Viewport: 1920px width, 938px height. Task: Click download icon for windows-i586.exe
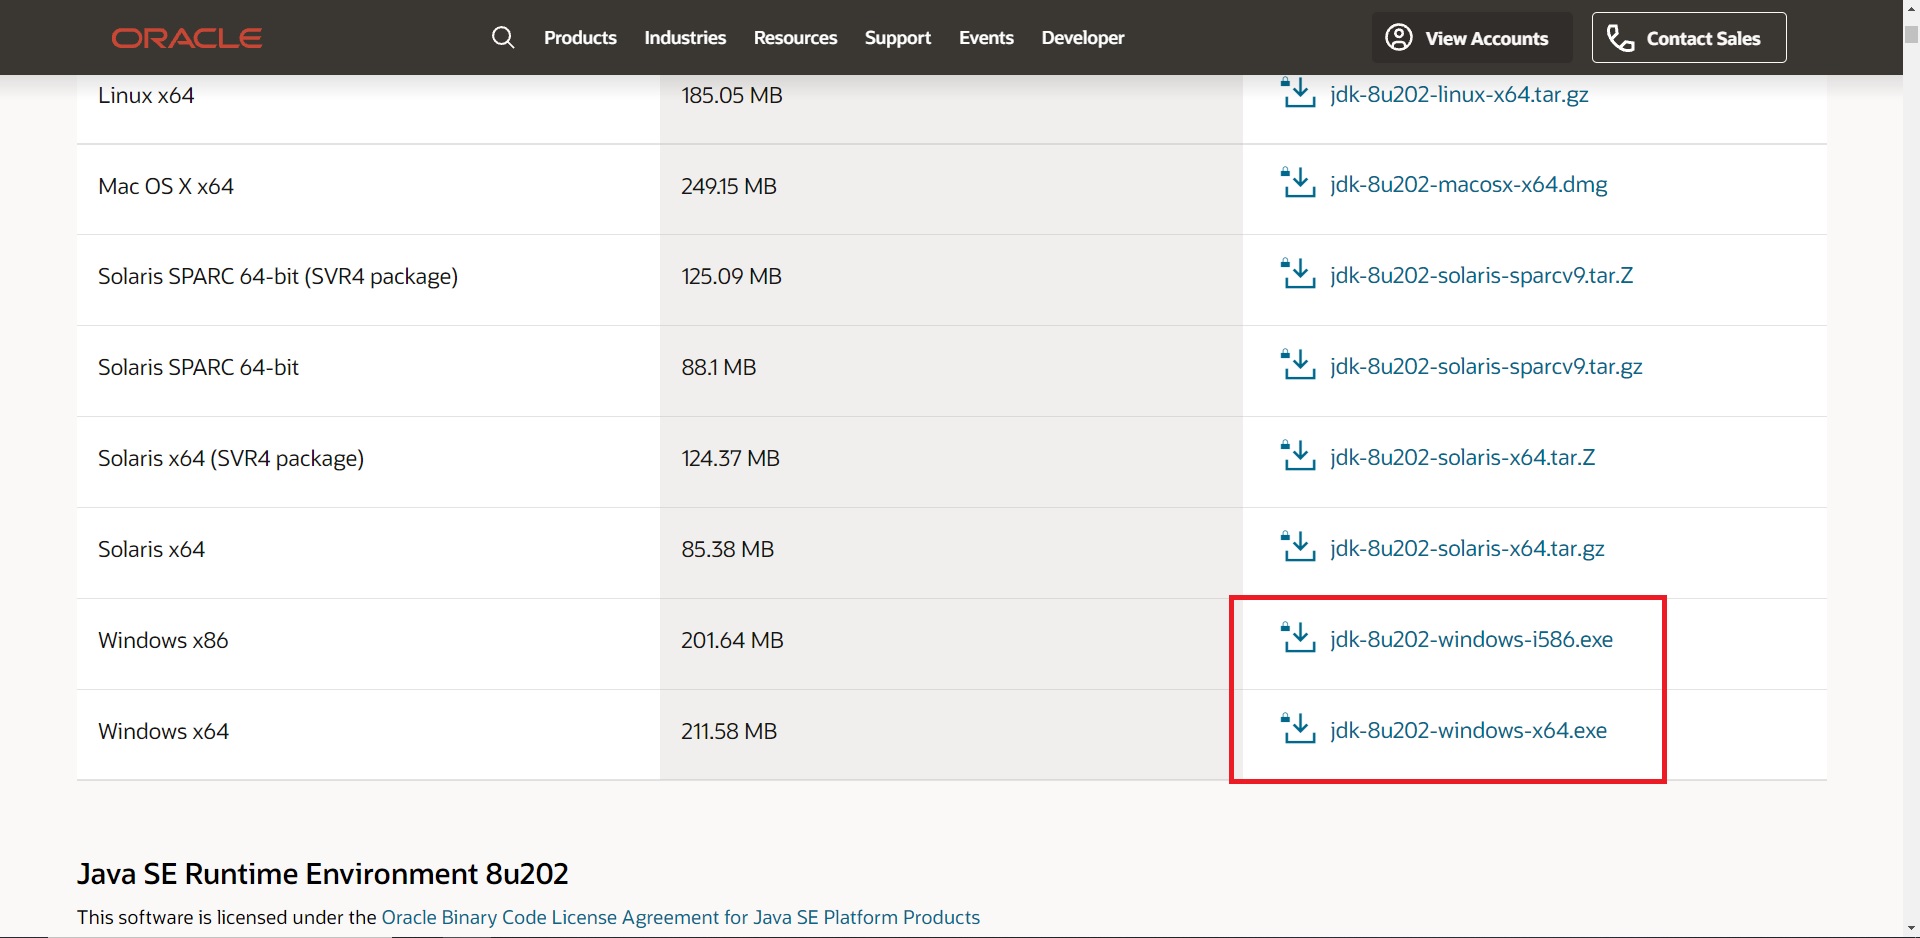click(1298, 638)
